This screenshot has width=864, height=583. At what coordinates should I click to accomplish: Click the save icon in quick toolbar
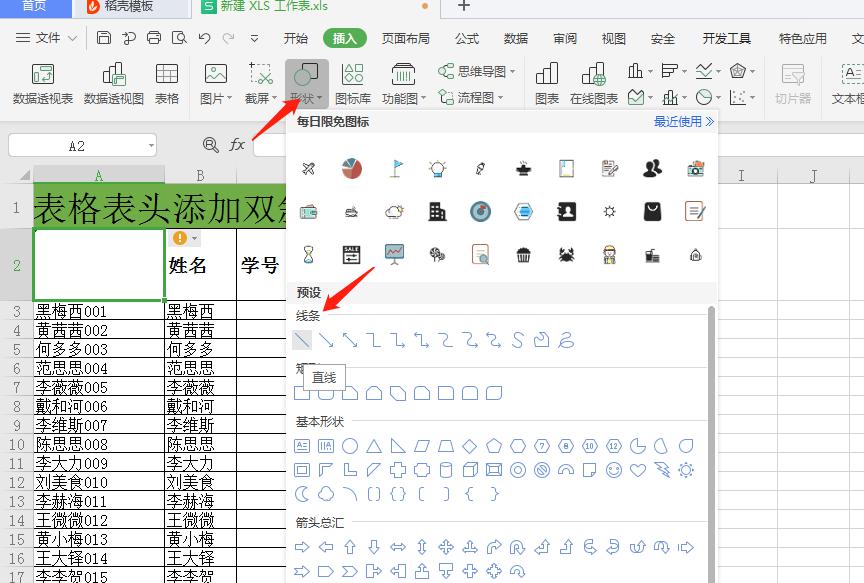point(104,37)
